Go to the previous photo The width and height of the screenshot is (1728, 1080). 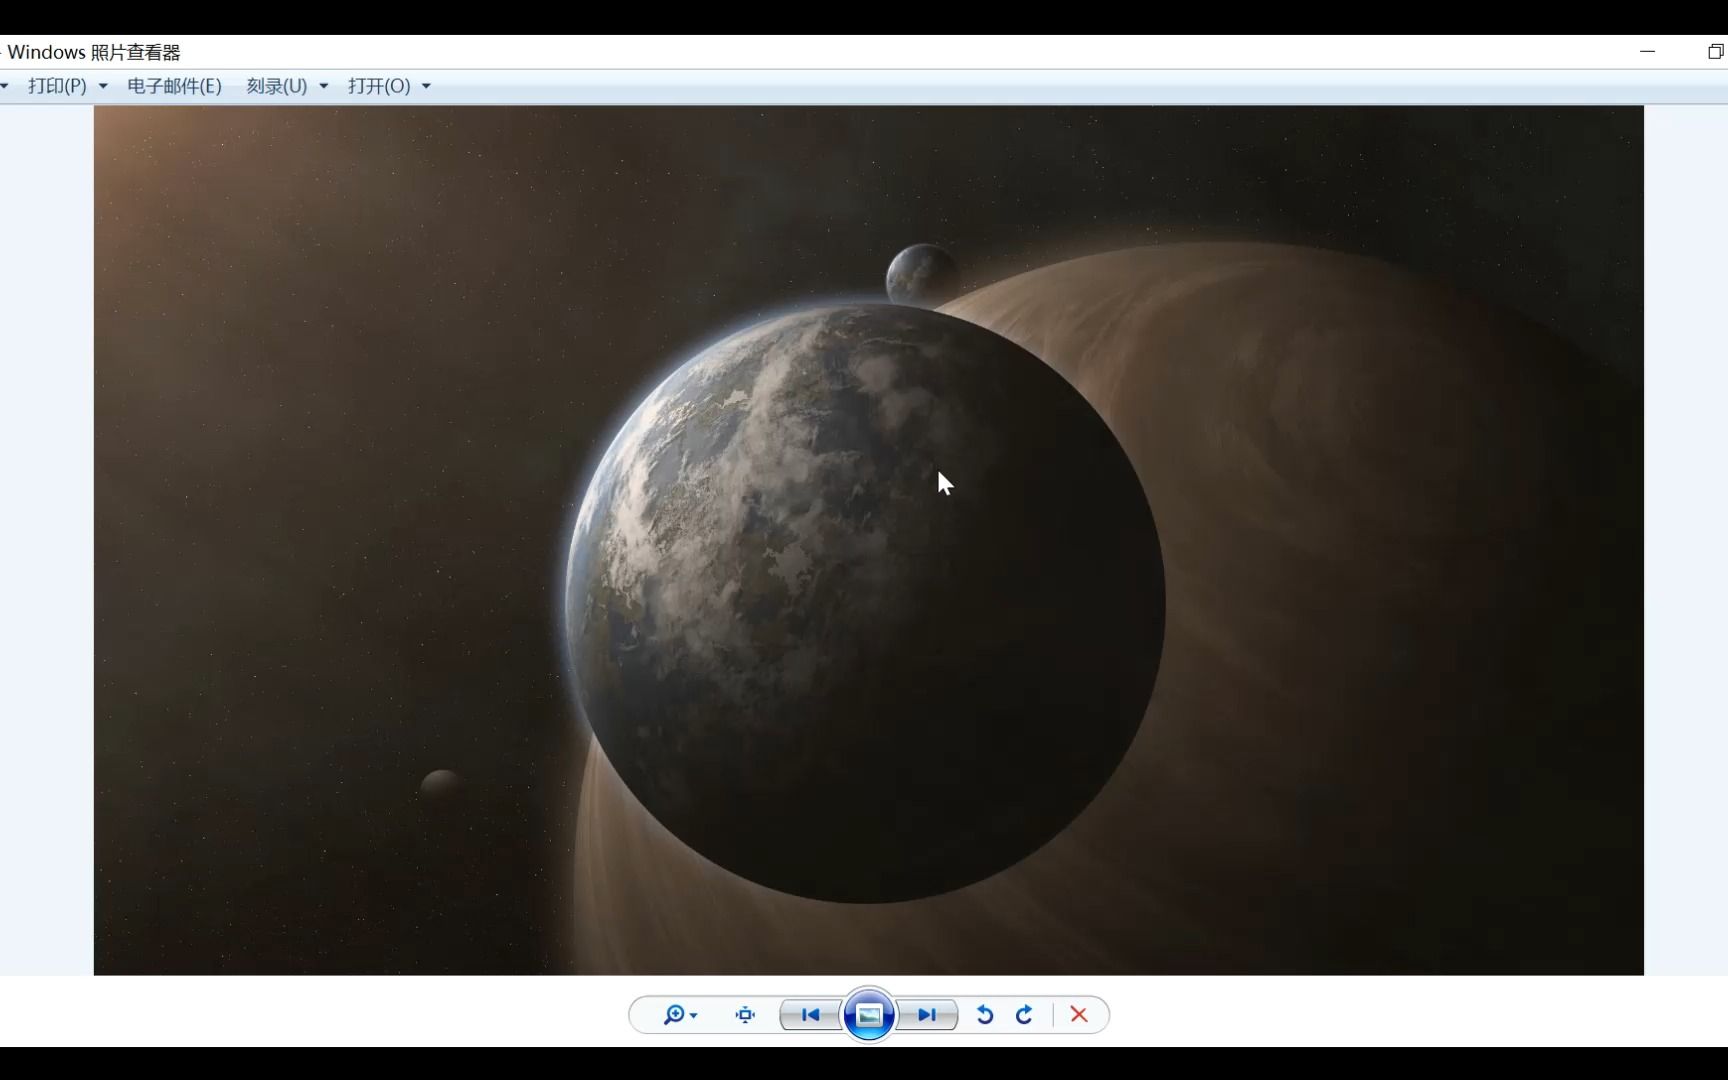pos(811,1015)
